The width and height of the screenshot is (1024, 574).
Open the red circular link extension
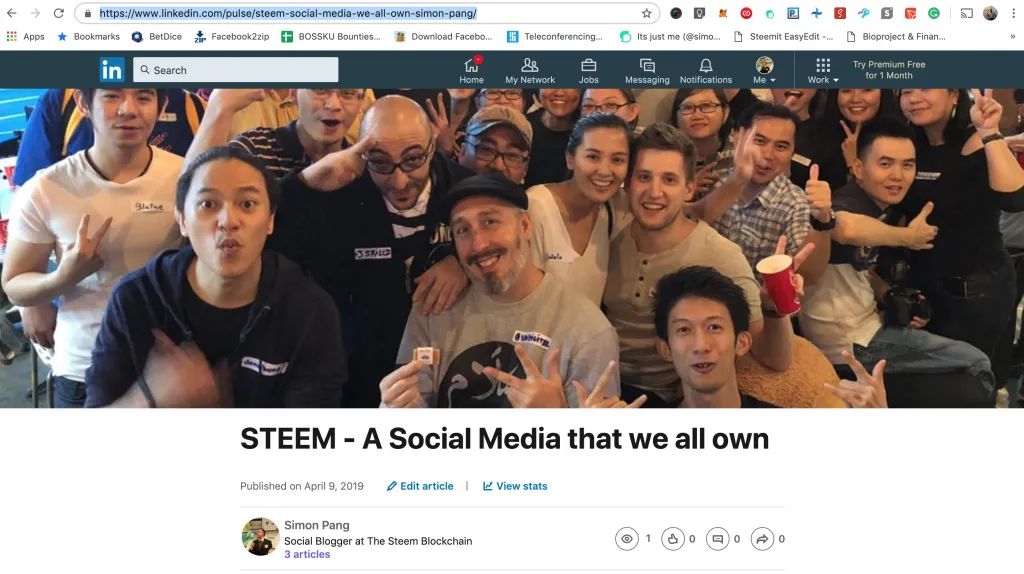click(746, 13)
